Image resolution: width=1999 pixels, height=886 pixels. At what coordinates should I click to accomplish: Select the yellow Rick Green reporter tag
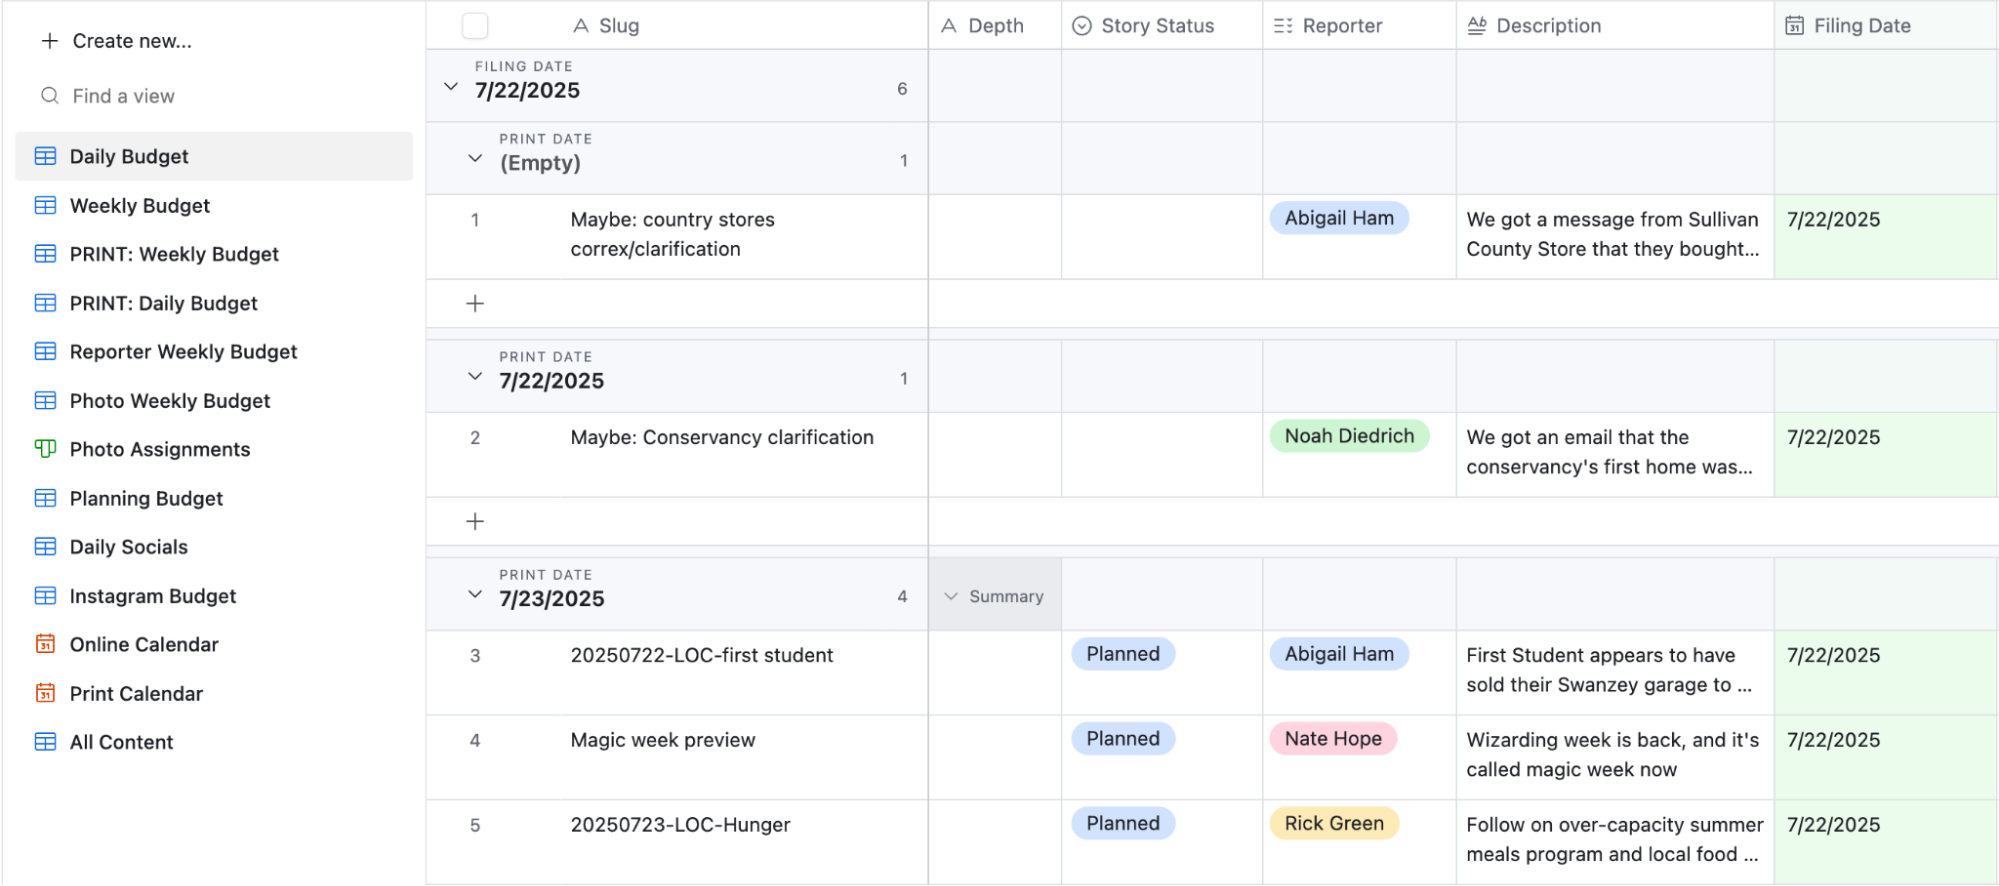coord(1334,824)
